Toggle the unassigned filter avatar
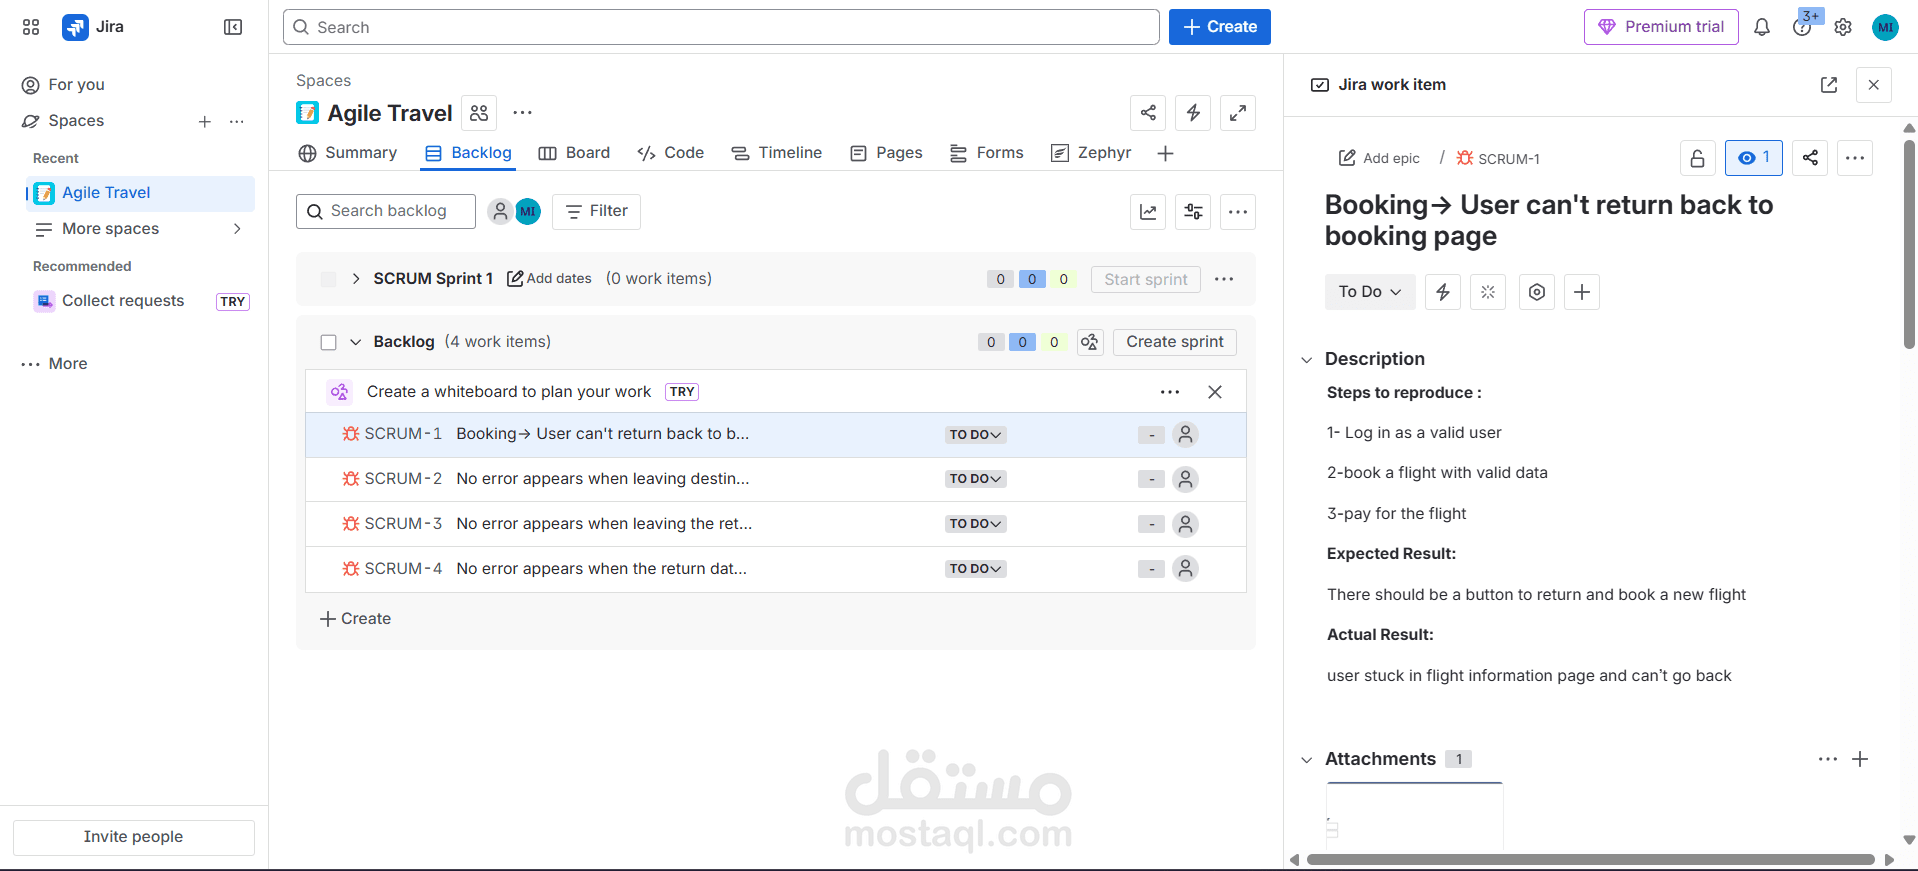Image resolution: width=1918 pixels, height=871 pixels. [500, 211]
